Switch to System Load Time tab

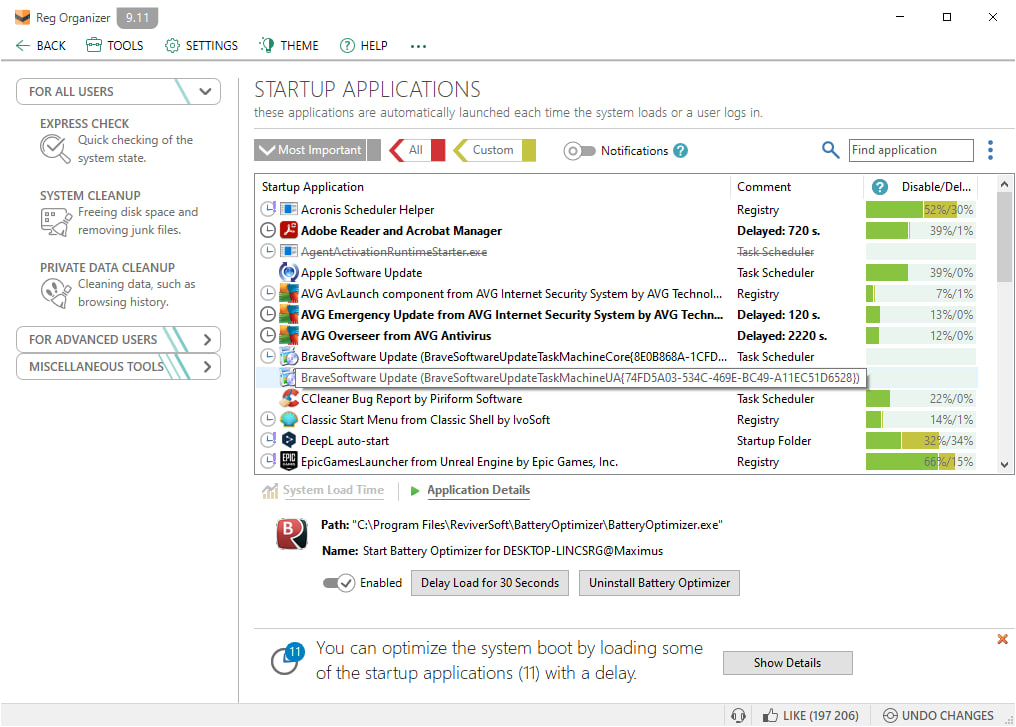tap(333, 490)
